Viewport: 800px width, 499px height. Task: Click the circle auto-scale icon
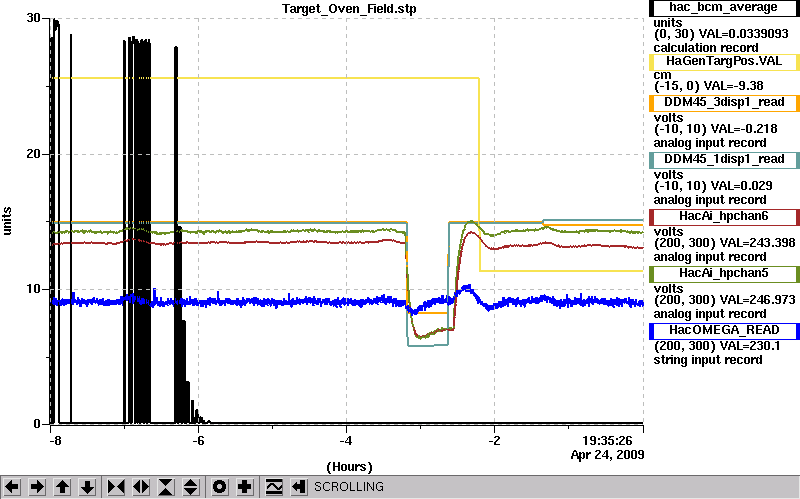point(219,487)
